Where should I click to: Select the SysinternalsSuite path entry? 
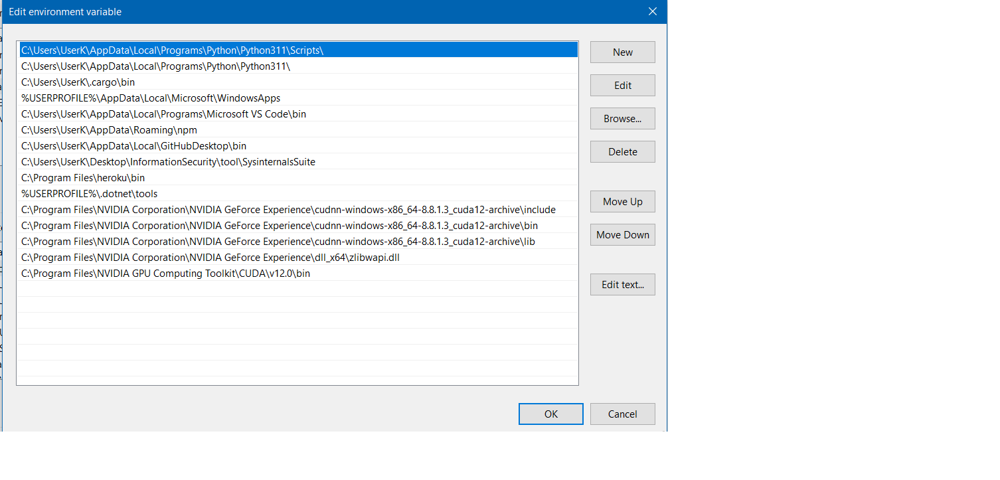(298, 162)
